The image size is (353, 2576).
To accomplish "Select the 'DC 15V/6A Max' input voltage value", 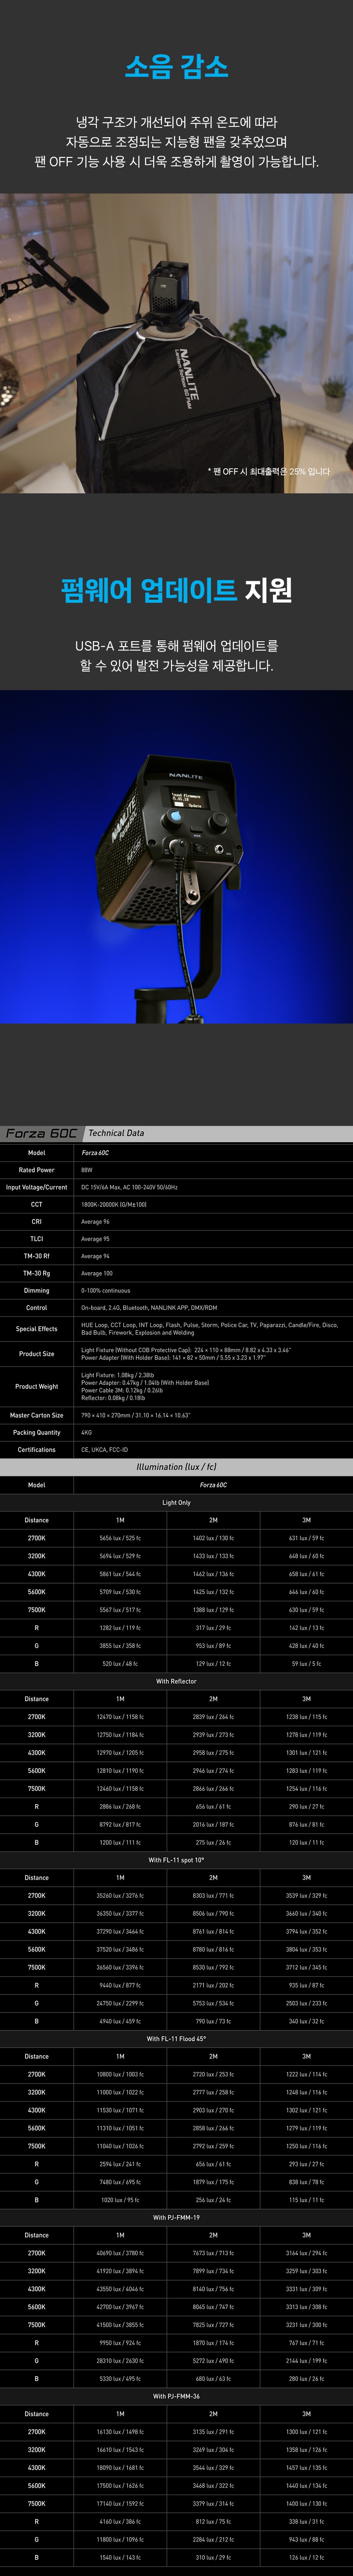I will [129, 1187].
